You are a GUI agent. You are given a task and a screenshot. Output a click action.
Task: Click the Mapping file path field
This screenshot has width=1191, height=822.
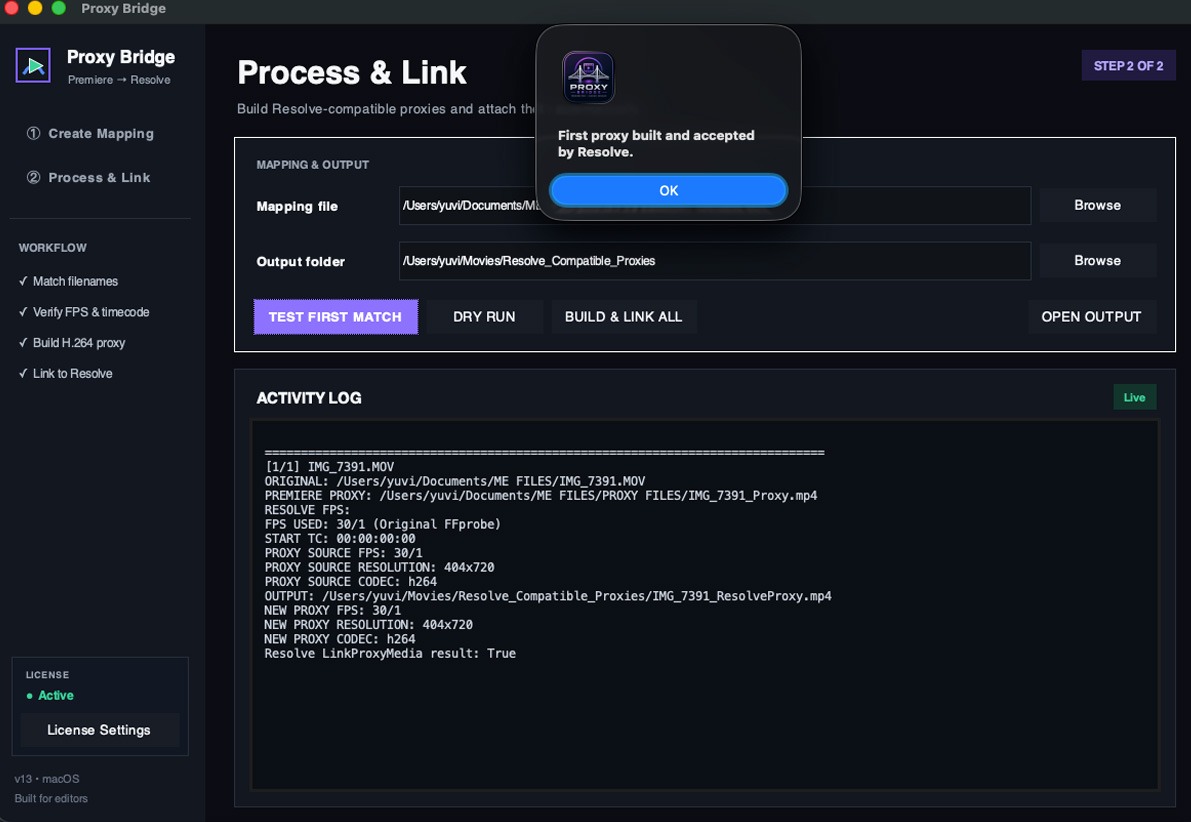[715, 206]
